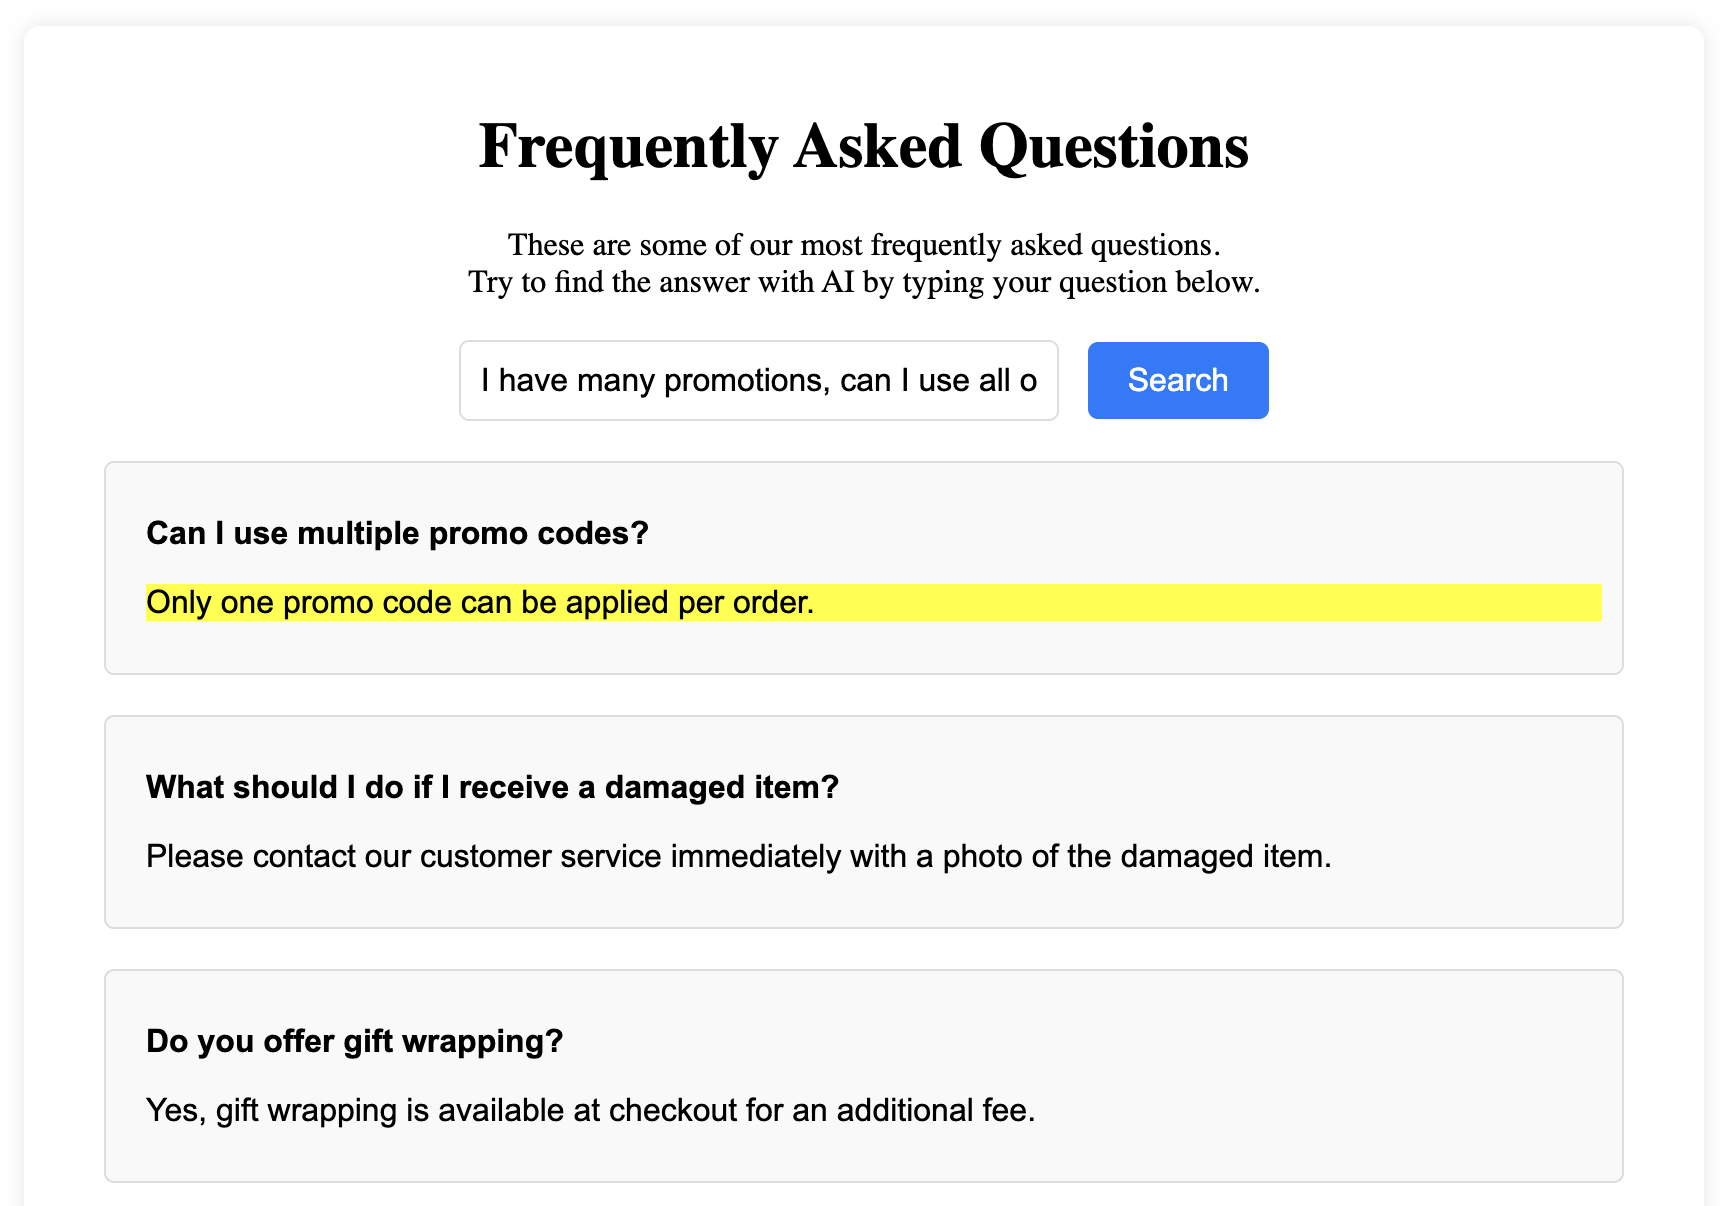Select the promo codes FAQ card
The image size is (1732, 1206).
coord(864,568)
